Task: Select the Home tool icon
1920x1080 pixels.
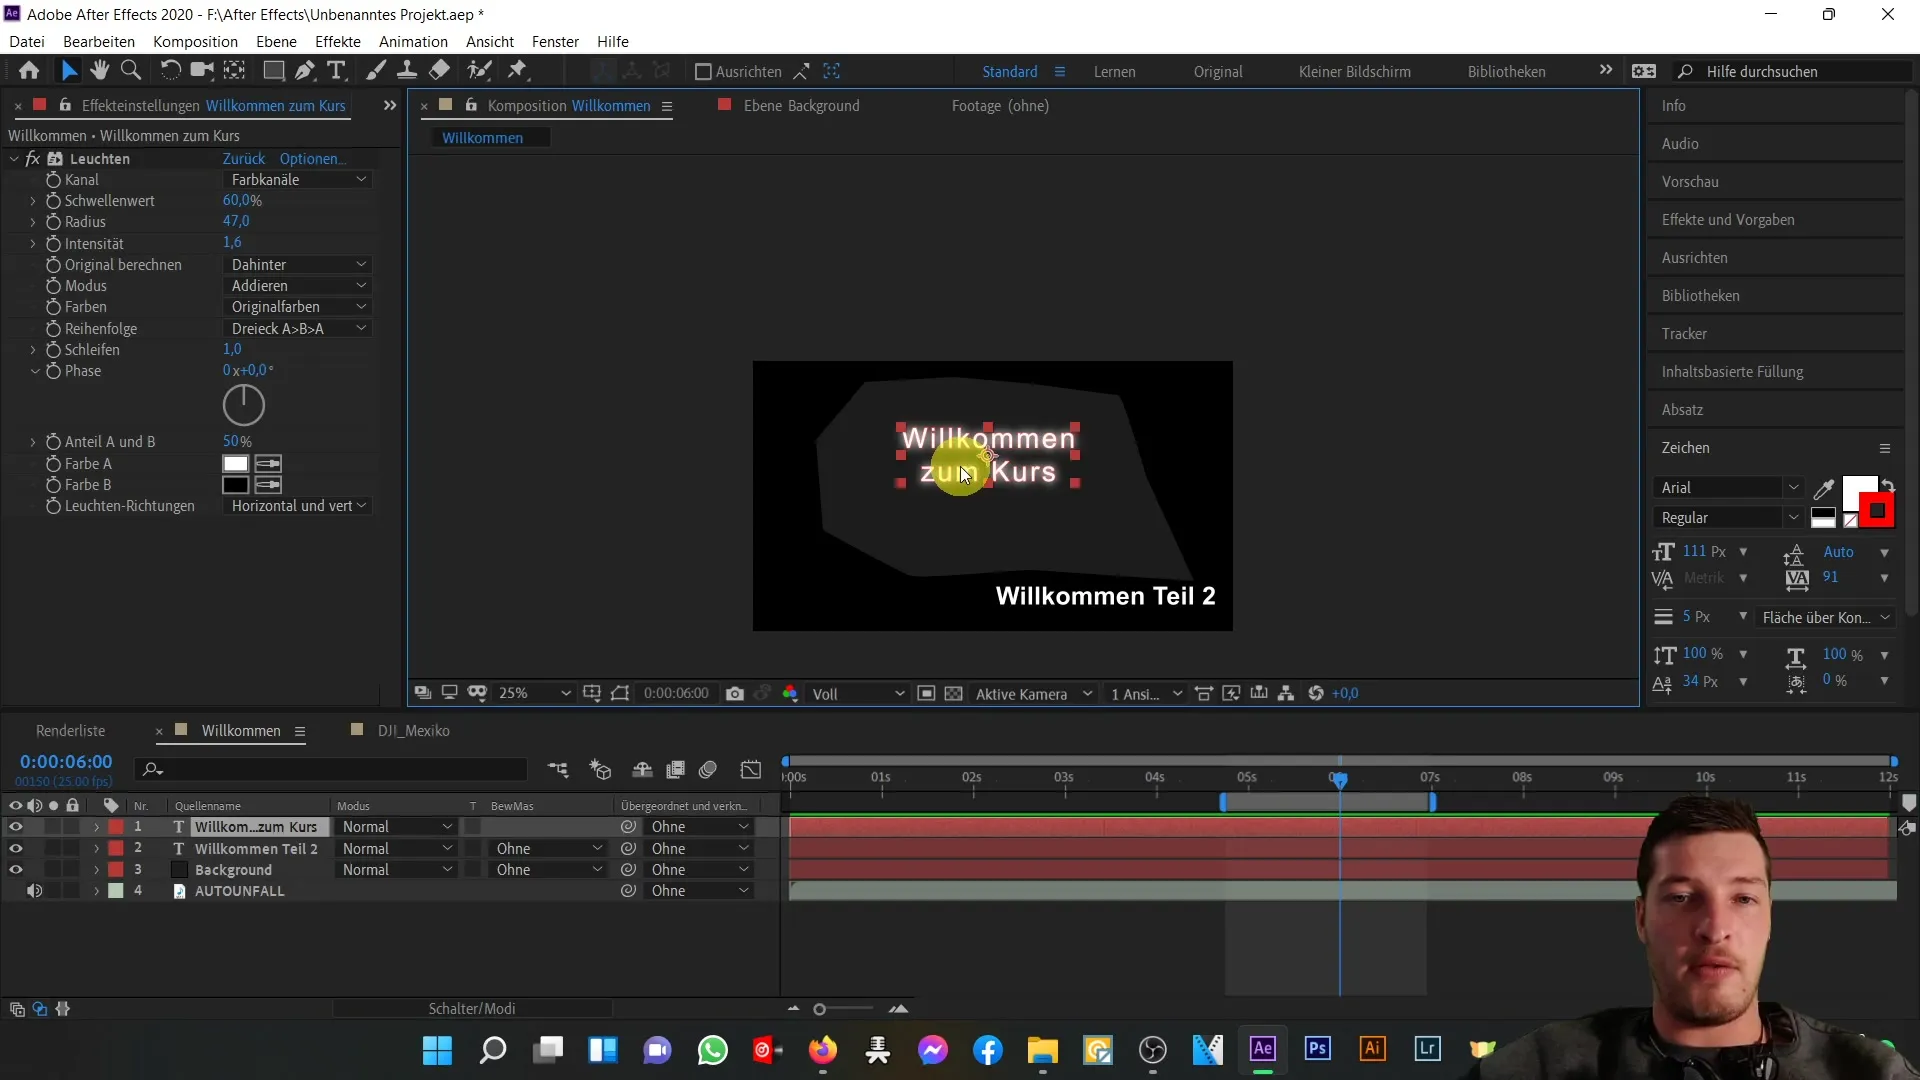Action: 29,71
